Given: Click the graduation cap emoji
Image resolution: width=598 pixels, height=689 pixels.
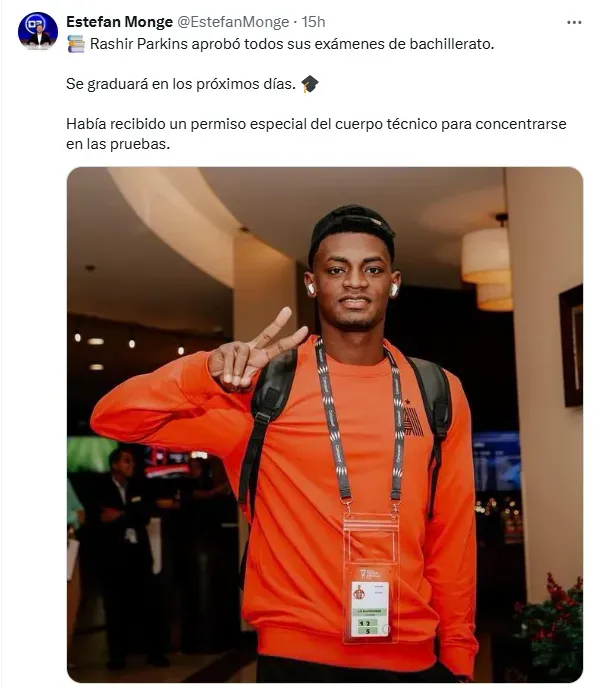Looking at the screenshot, I should 310,84.
